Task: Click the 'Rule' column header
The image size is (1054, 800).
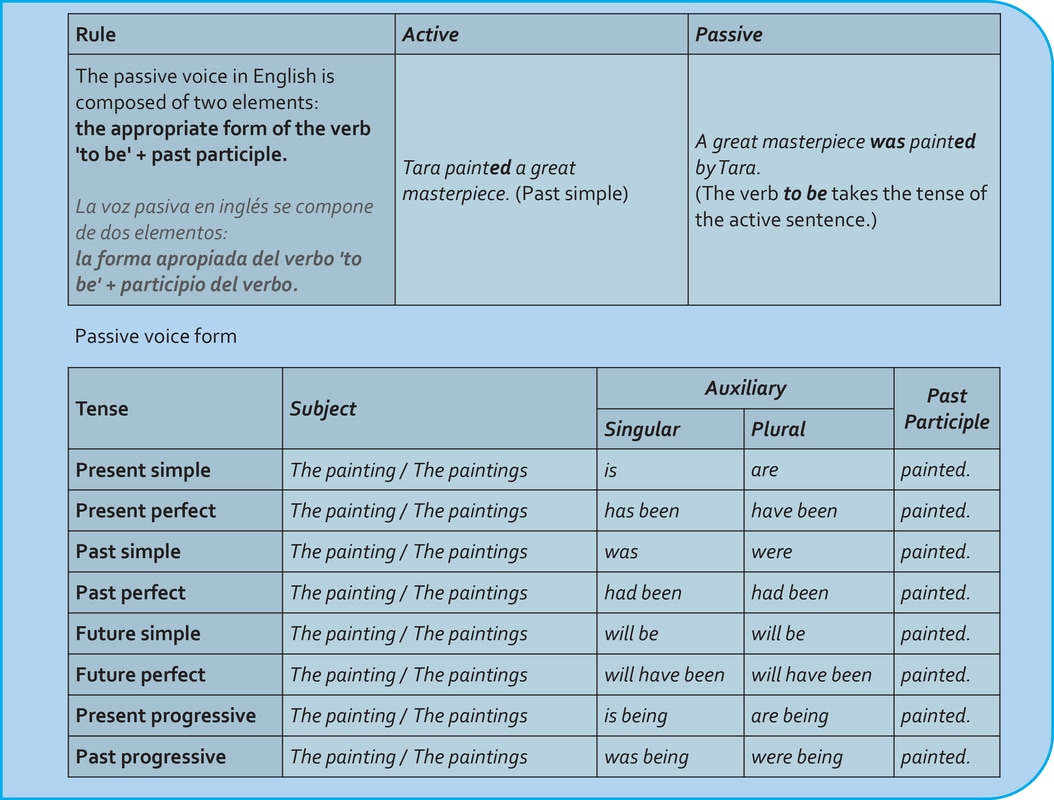Action: (x=96, y=35)
